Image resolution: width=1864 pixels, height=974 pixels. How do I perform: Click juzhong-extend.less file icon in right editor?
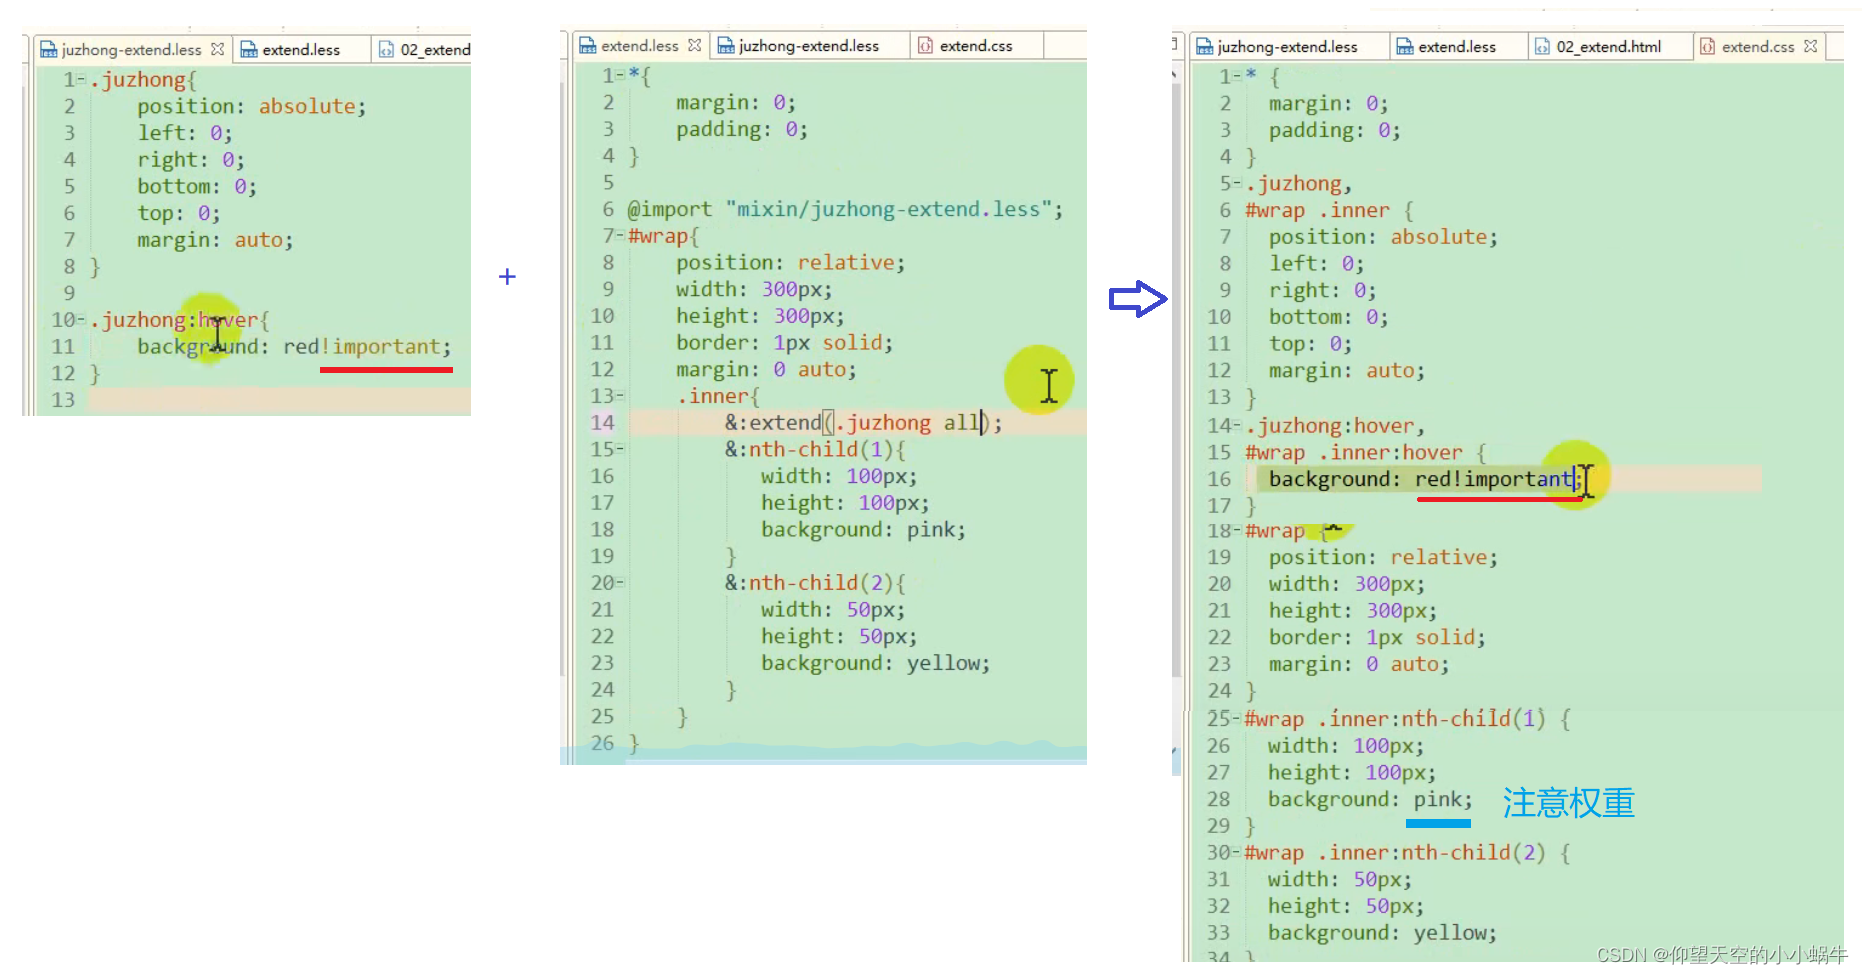point(1205,46)
